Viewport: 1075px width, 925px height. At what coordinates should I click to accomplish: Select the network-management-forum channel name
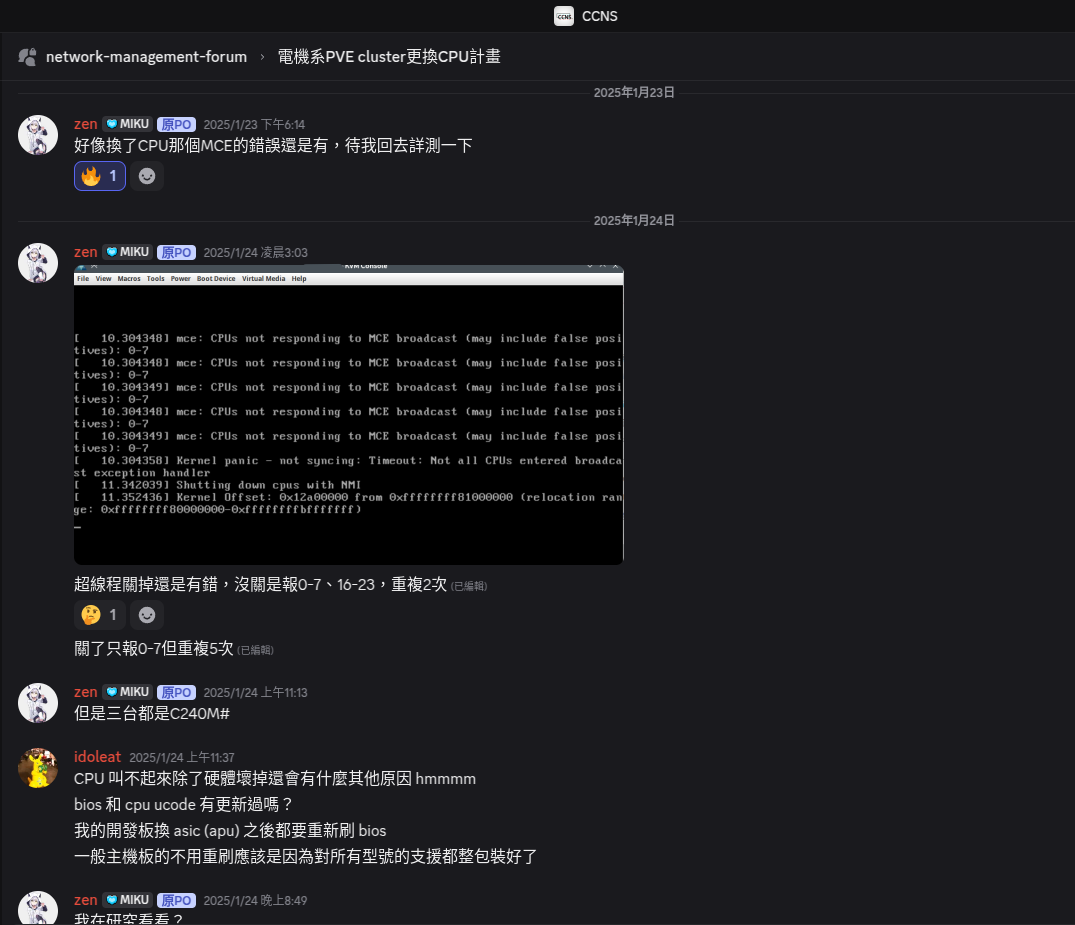146,56
